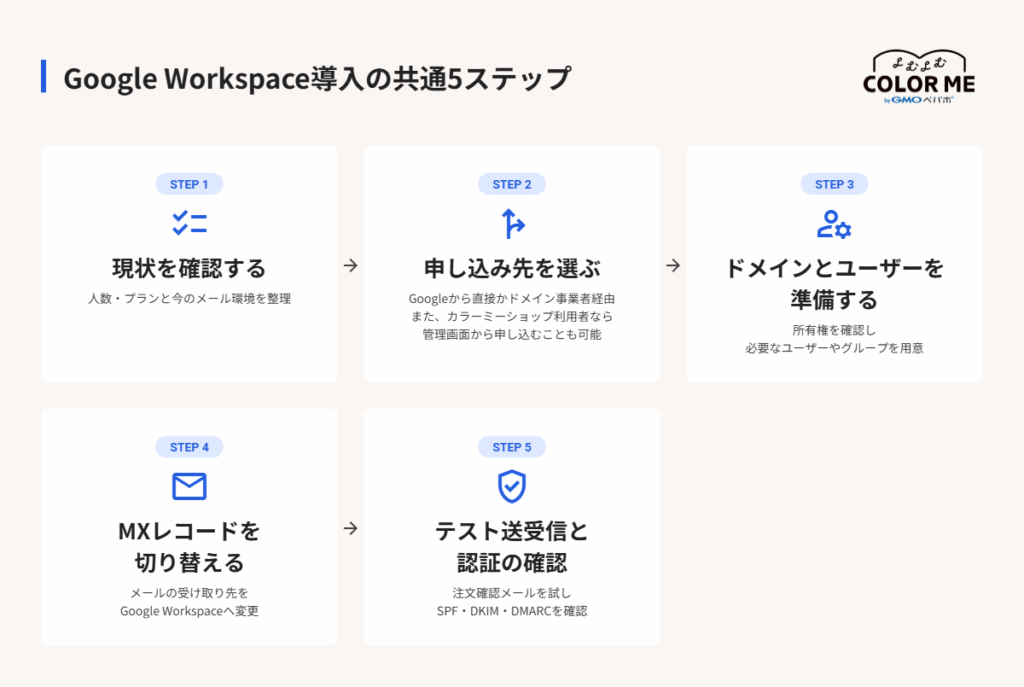Select the STEP 4 badge
The width and height of the screenshot is (1024, 687).
(189, 447)
